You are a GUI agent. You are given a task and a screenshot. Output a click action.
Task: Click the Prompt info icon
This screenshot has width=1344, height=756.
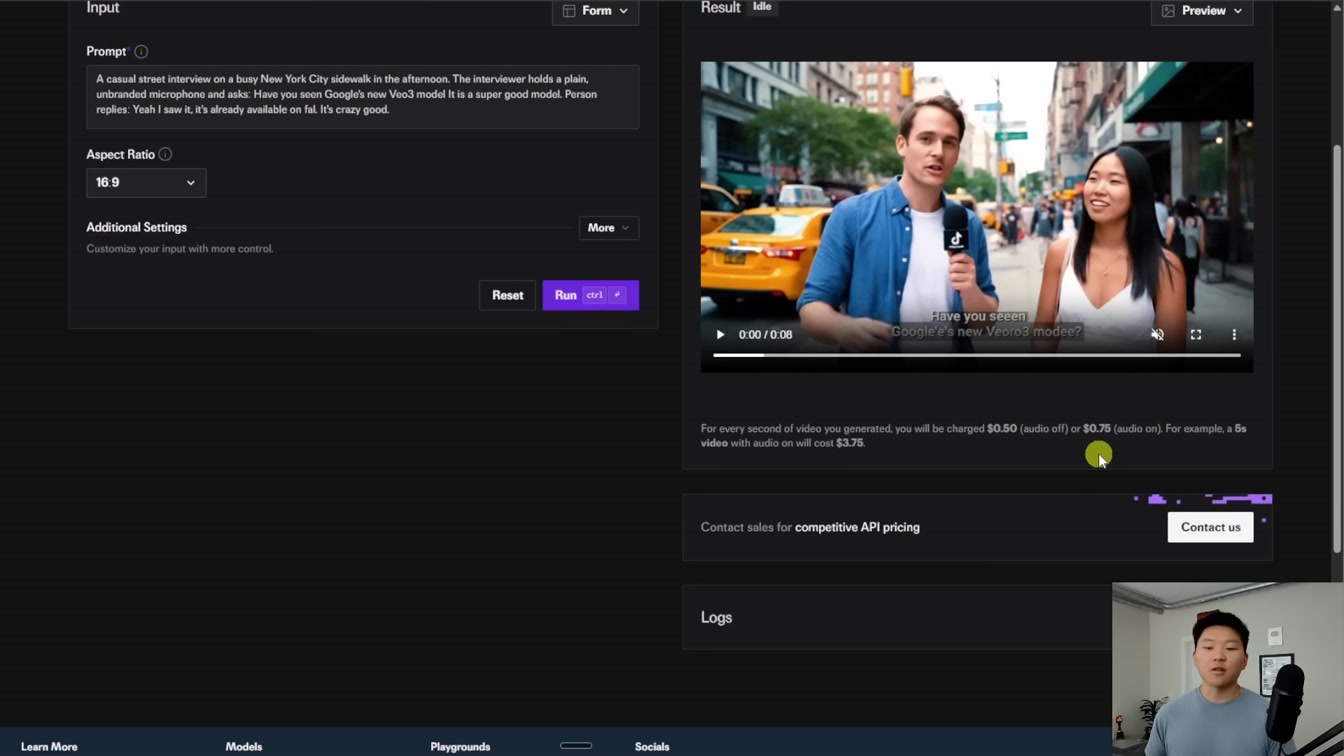141,51
